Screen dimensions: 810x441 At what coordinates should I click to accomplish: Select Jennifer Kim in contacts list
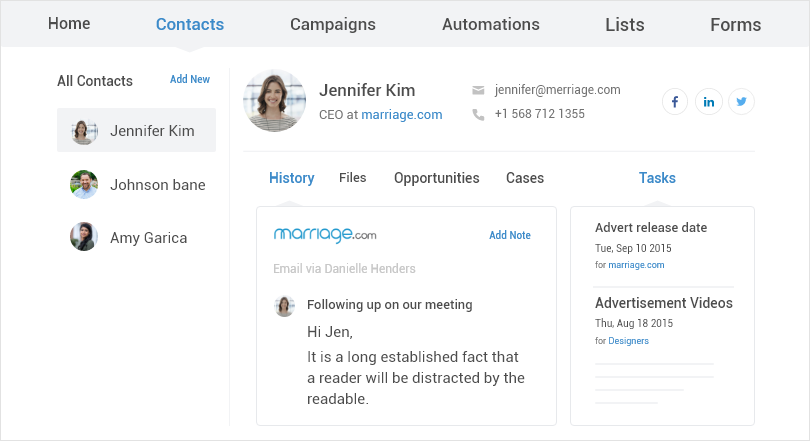[x=136, y=130]
